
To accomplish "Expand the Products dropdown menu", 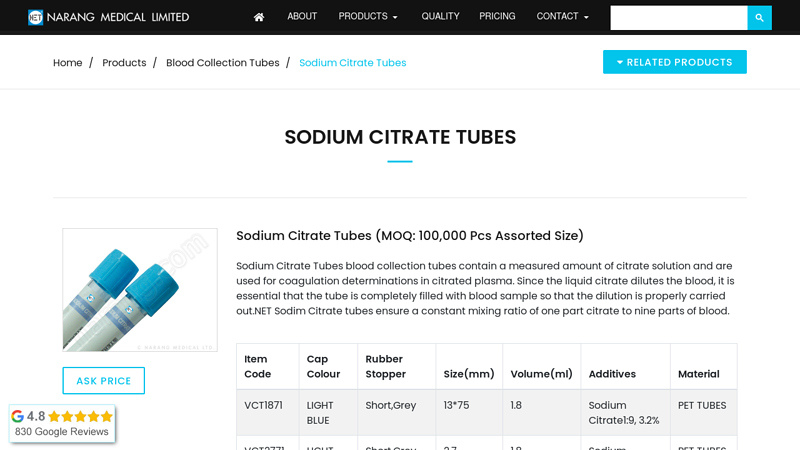I will [x=368, y=16].
